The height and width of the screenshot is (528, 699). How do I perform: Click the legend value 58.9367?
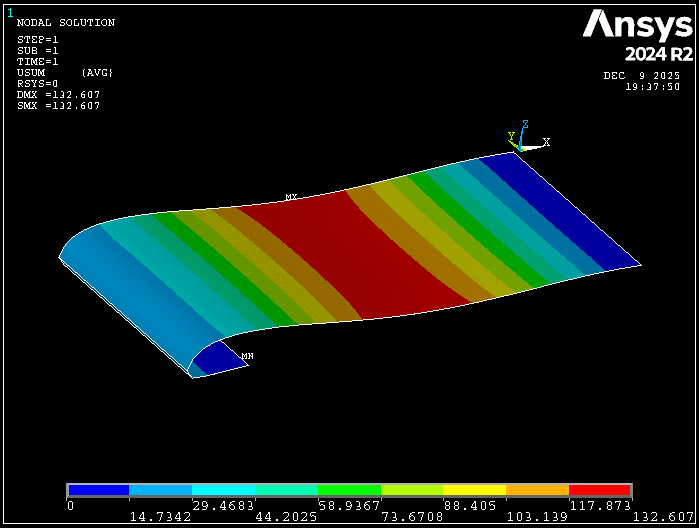click(350, 506)
